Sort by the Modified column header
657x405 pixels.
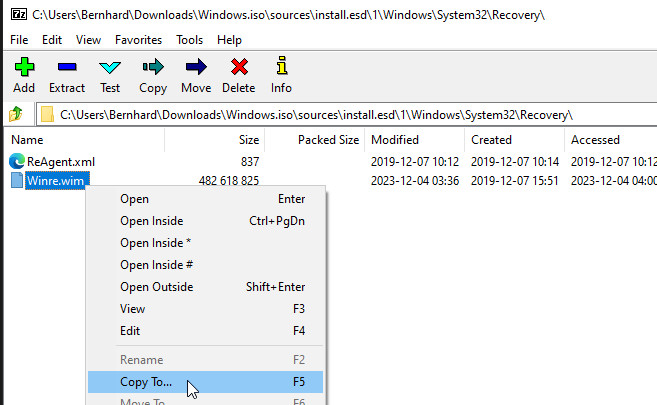pos(394,140)
